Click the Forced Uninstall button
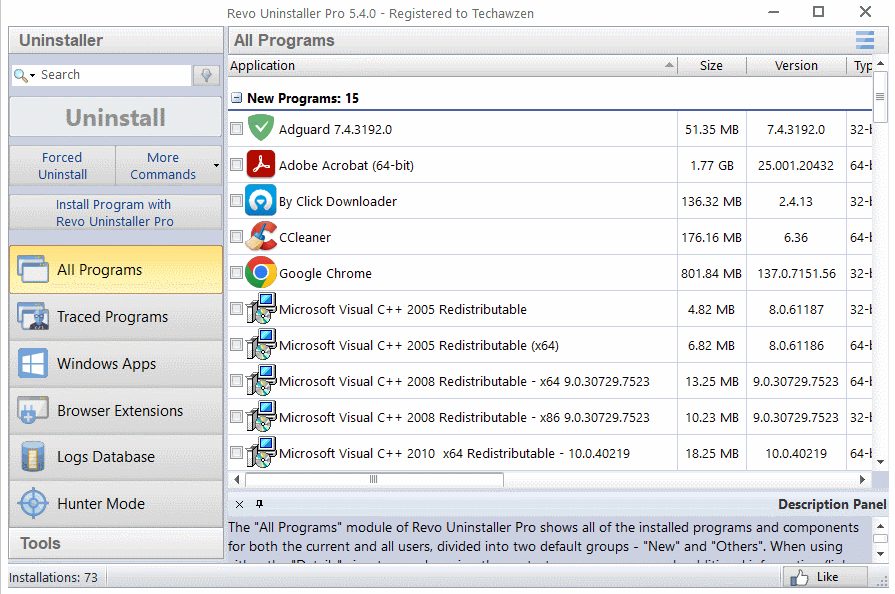 click(x=62, y=165)
